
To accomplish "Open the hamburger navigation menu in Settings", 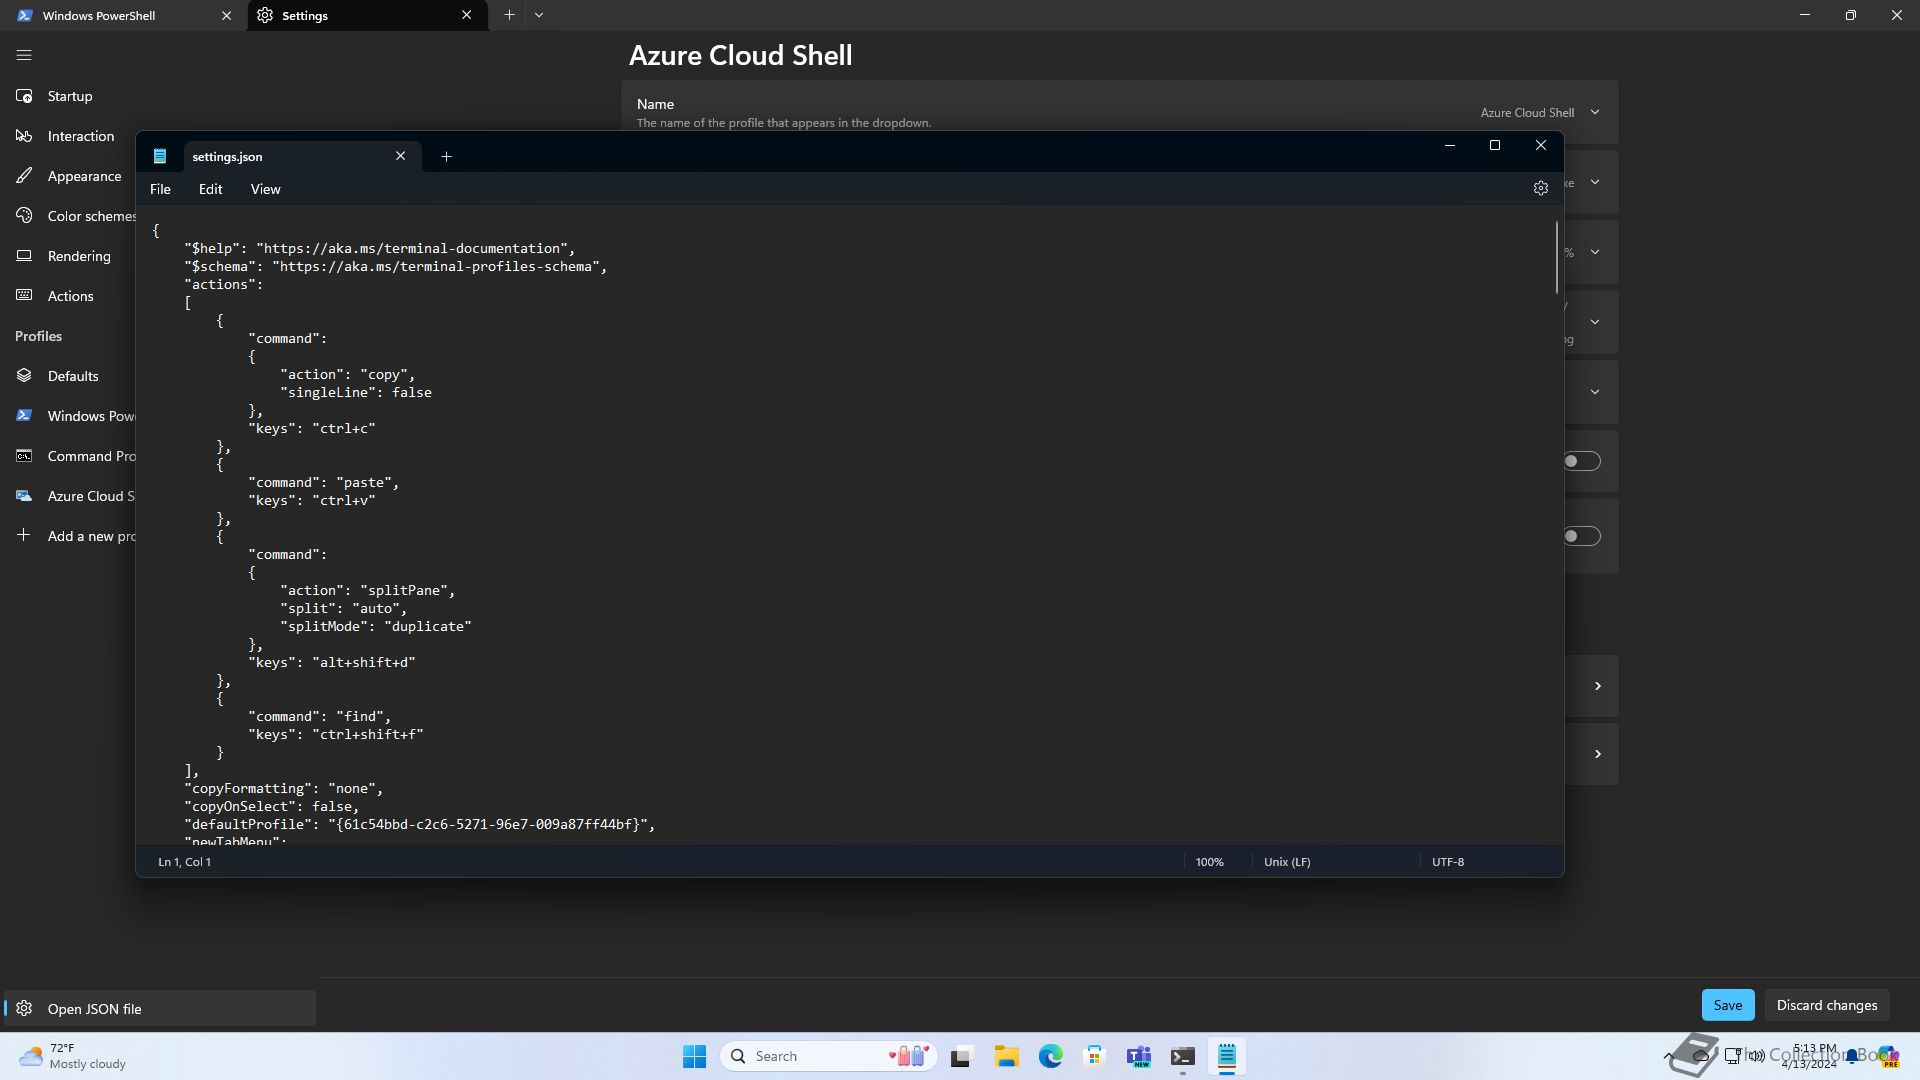I will point(24,56).
